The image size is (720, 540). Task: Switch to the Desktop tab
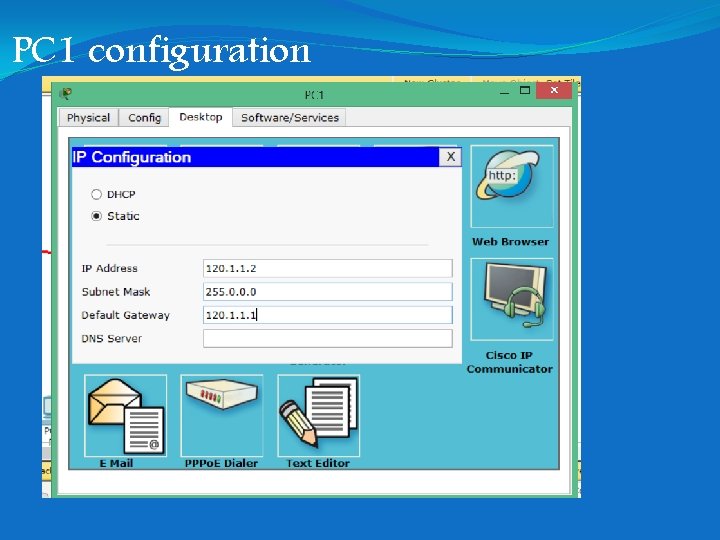point(201,117)
